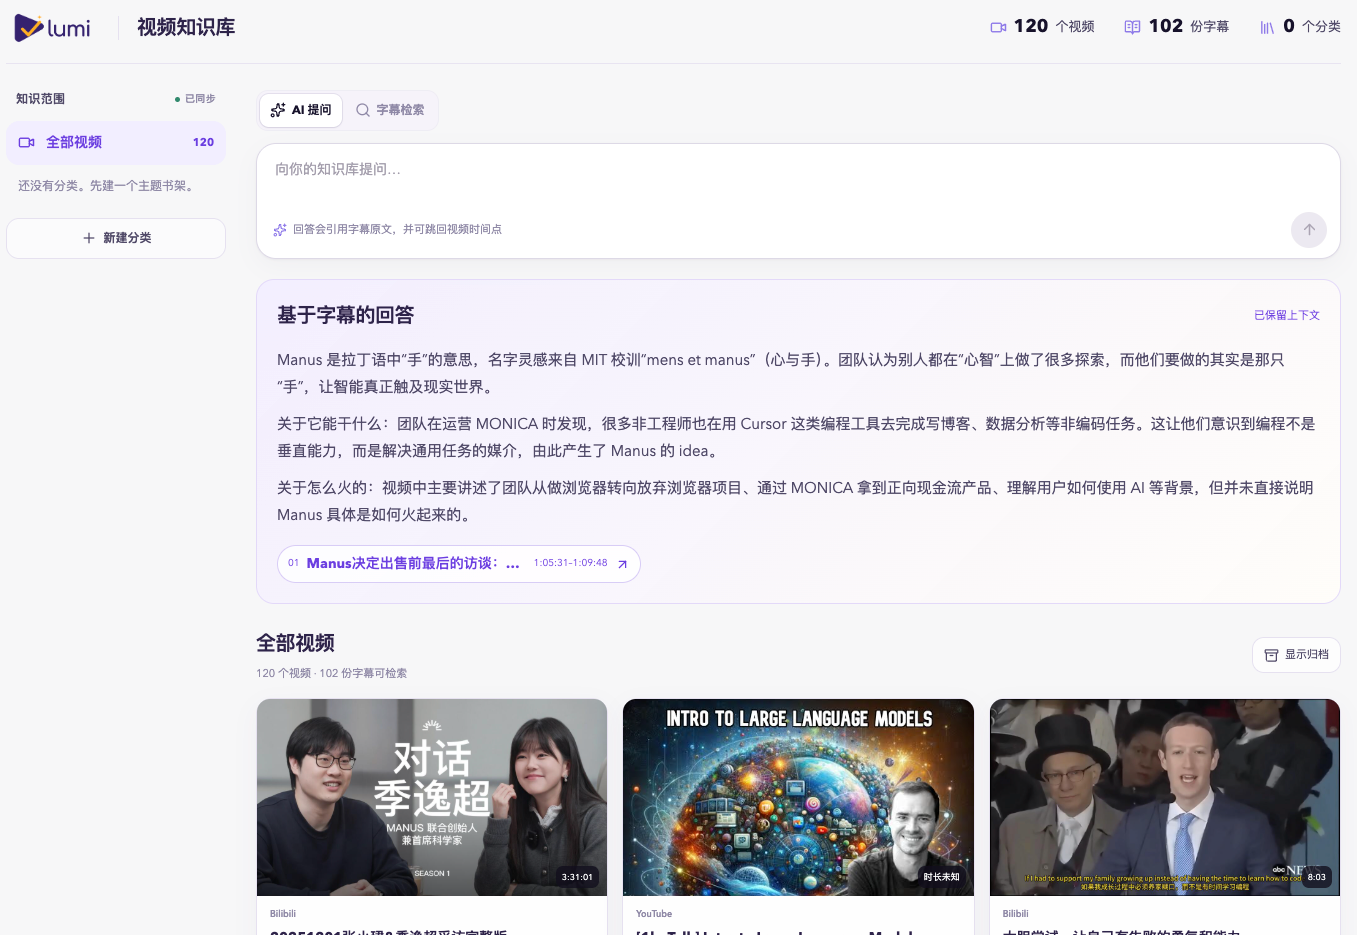Click the YouTube source label

654,914
